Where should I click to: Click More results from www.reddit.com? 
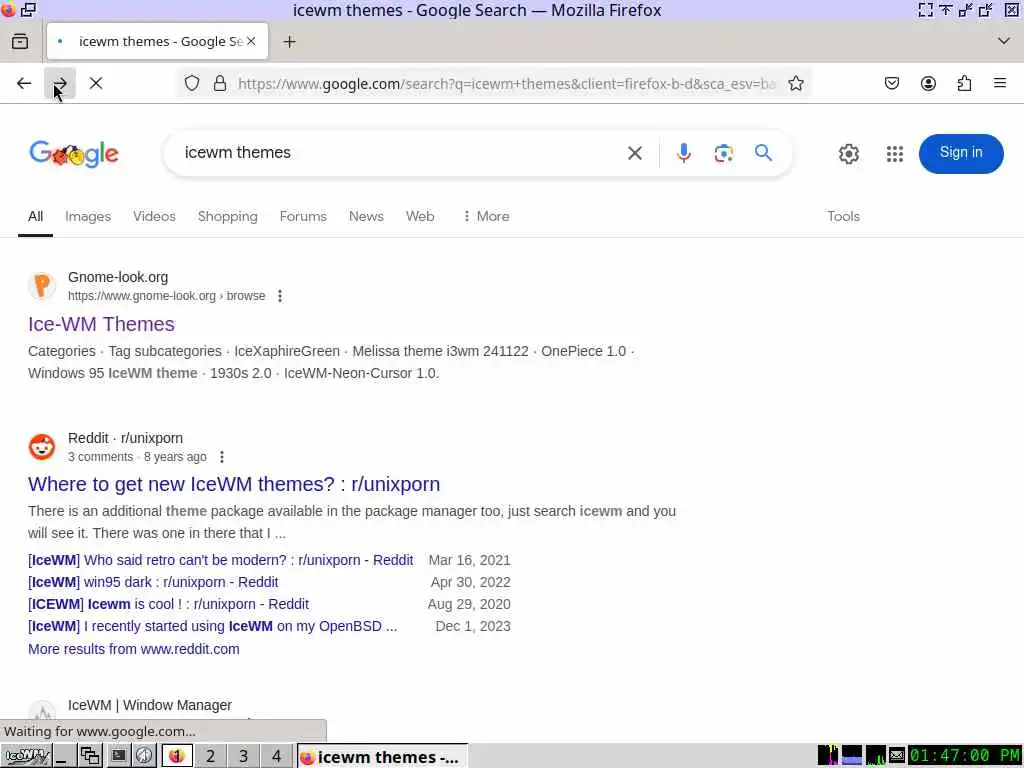134,649
